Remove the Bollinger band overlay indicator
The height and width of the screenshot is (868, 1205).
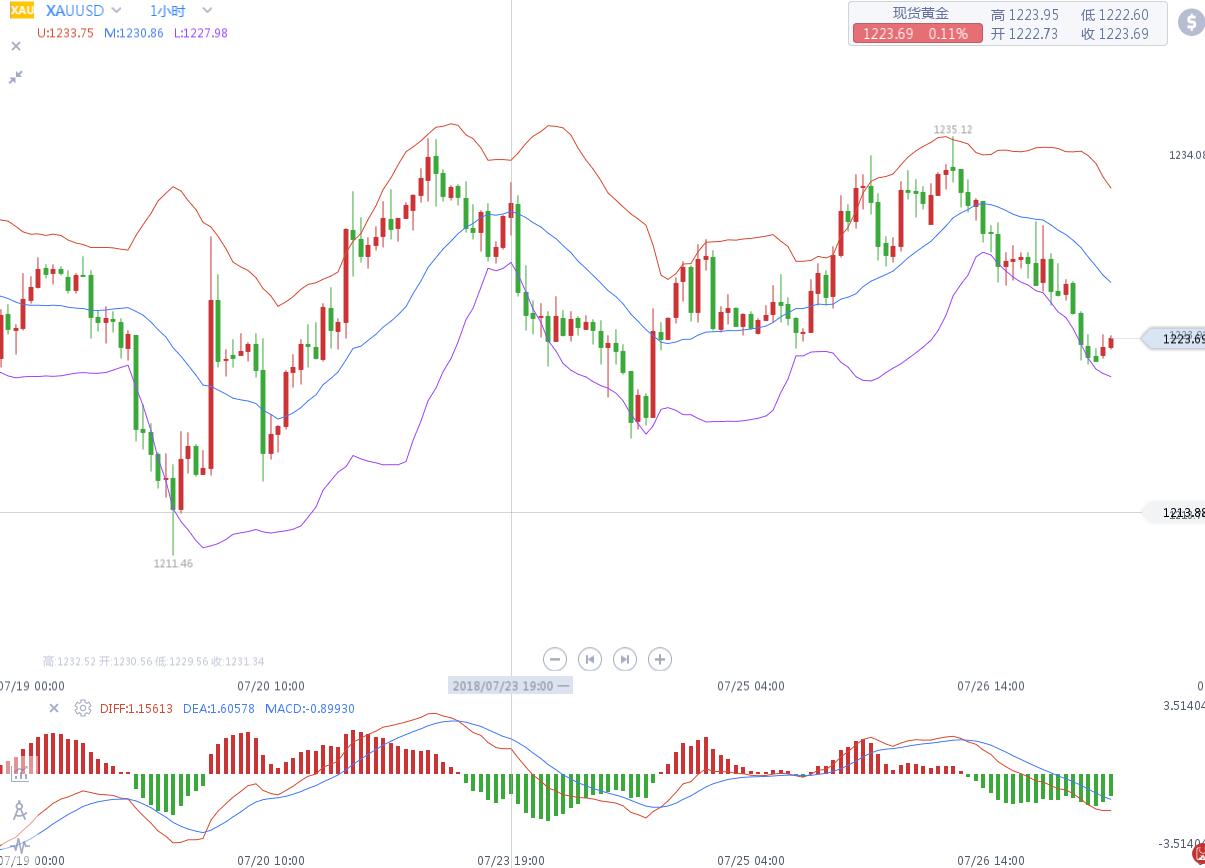[x=16, y=46]
